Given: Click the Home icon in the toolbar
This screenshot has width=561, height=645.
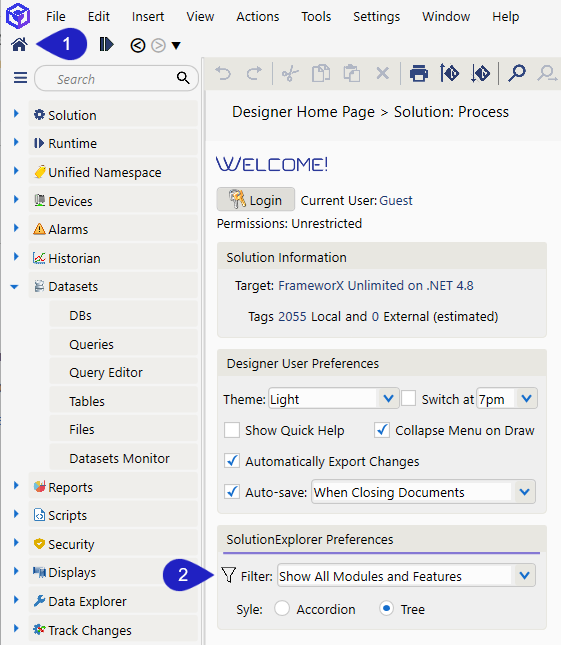Looking at the screenshot, I should (19, 44).
